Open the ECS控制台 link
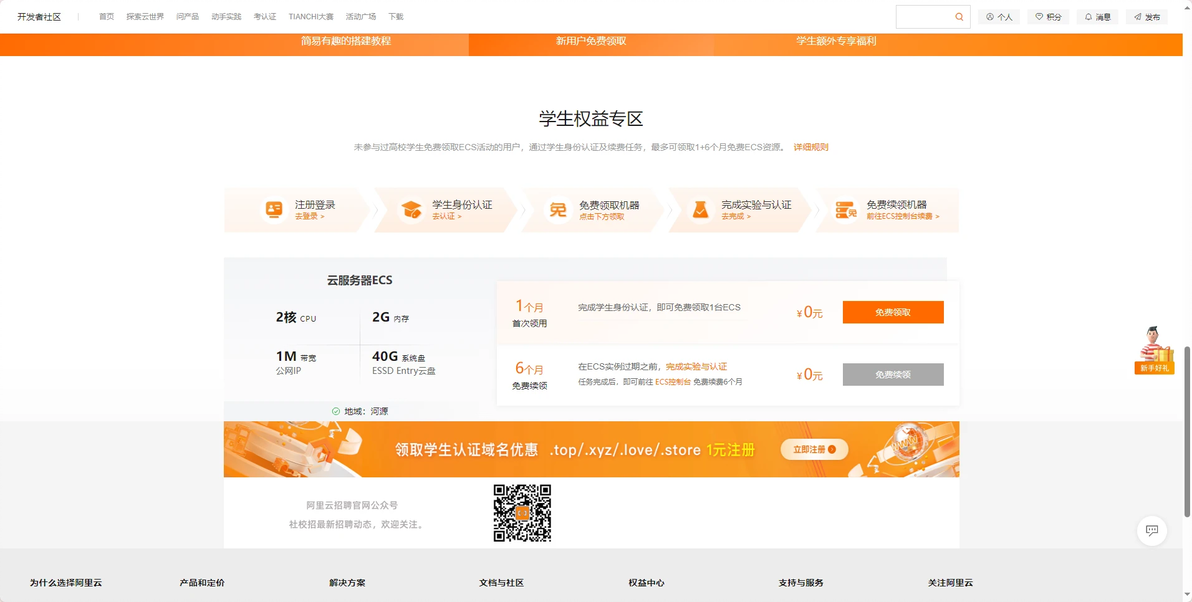Image resolution: width=1192 pixels, height=602 pixels. (x=673, y=382)
